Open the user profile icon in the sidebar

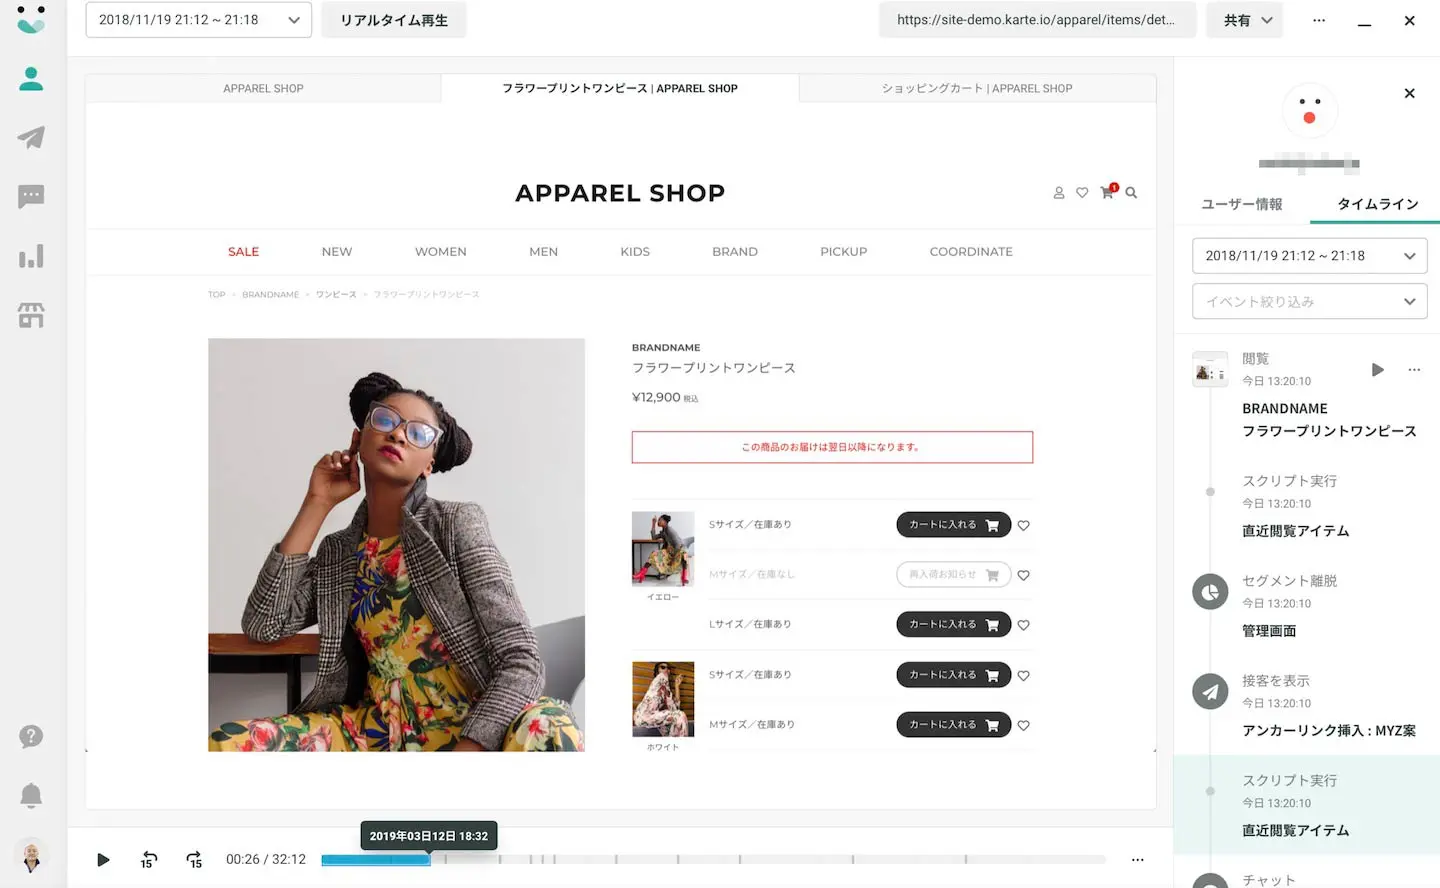click(31, 79)
